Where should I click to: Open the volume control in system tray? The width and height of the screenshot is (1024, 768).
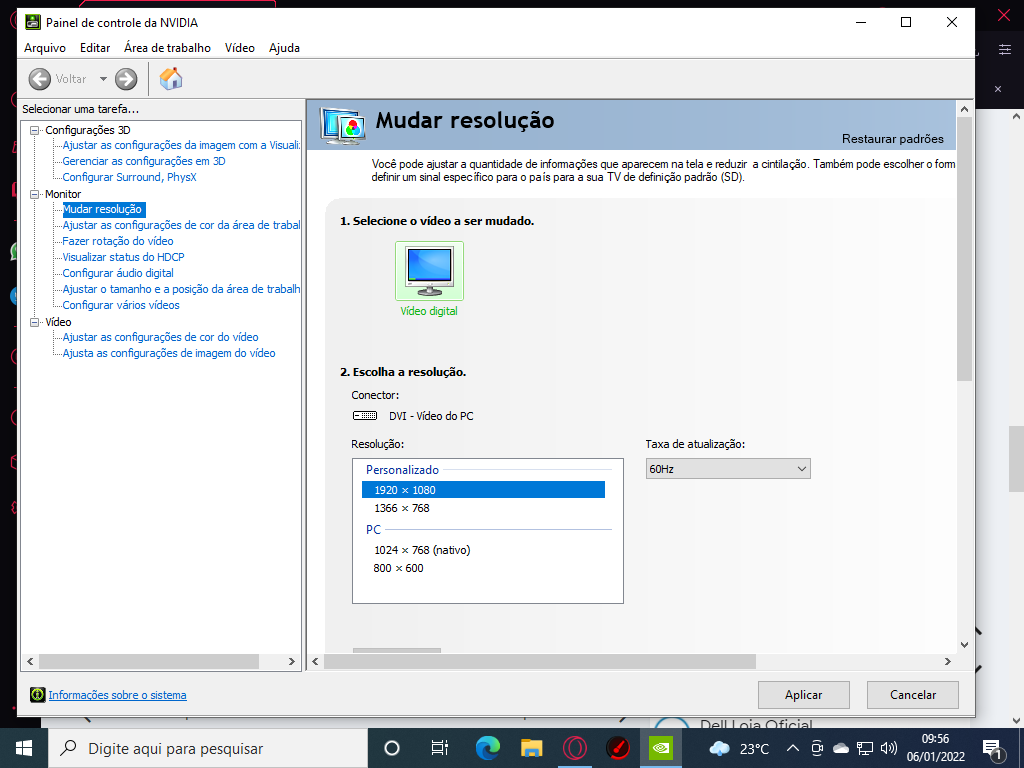(x=888, y=748)
